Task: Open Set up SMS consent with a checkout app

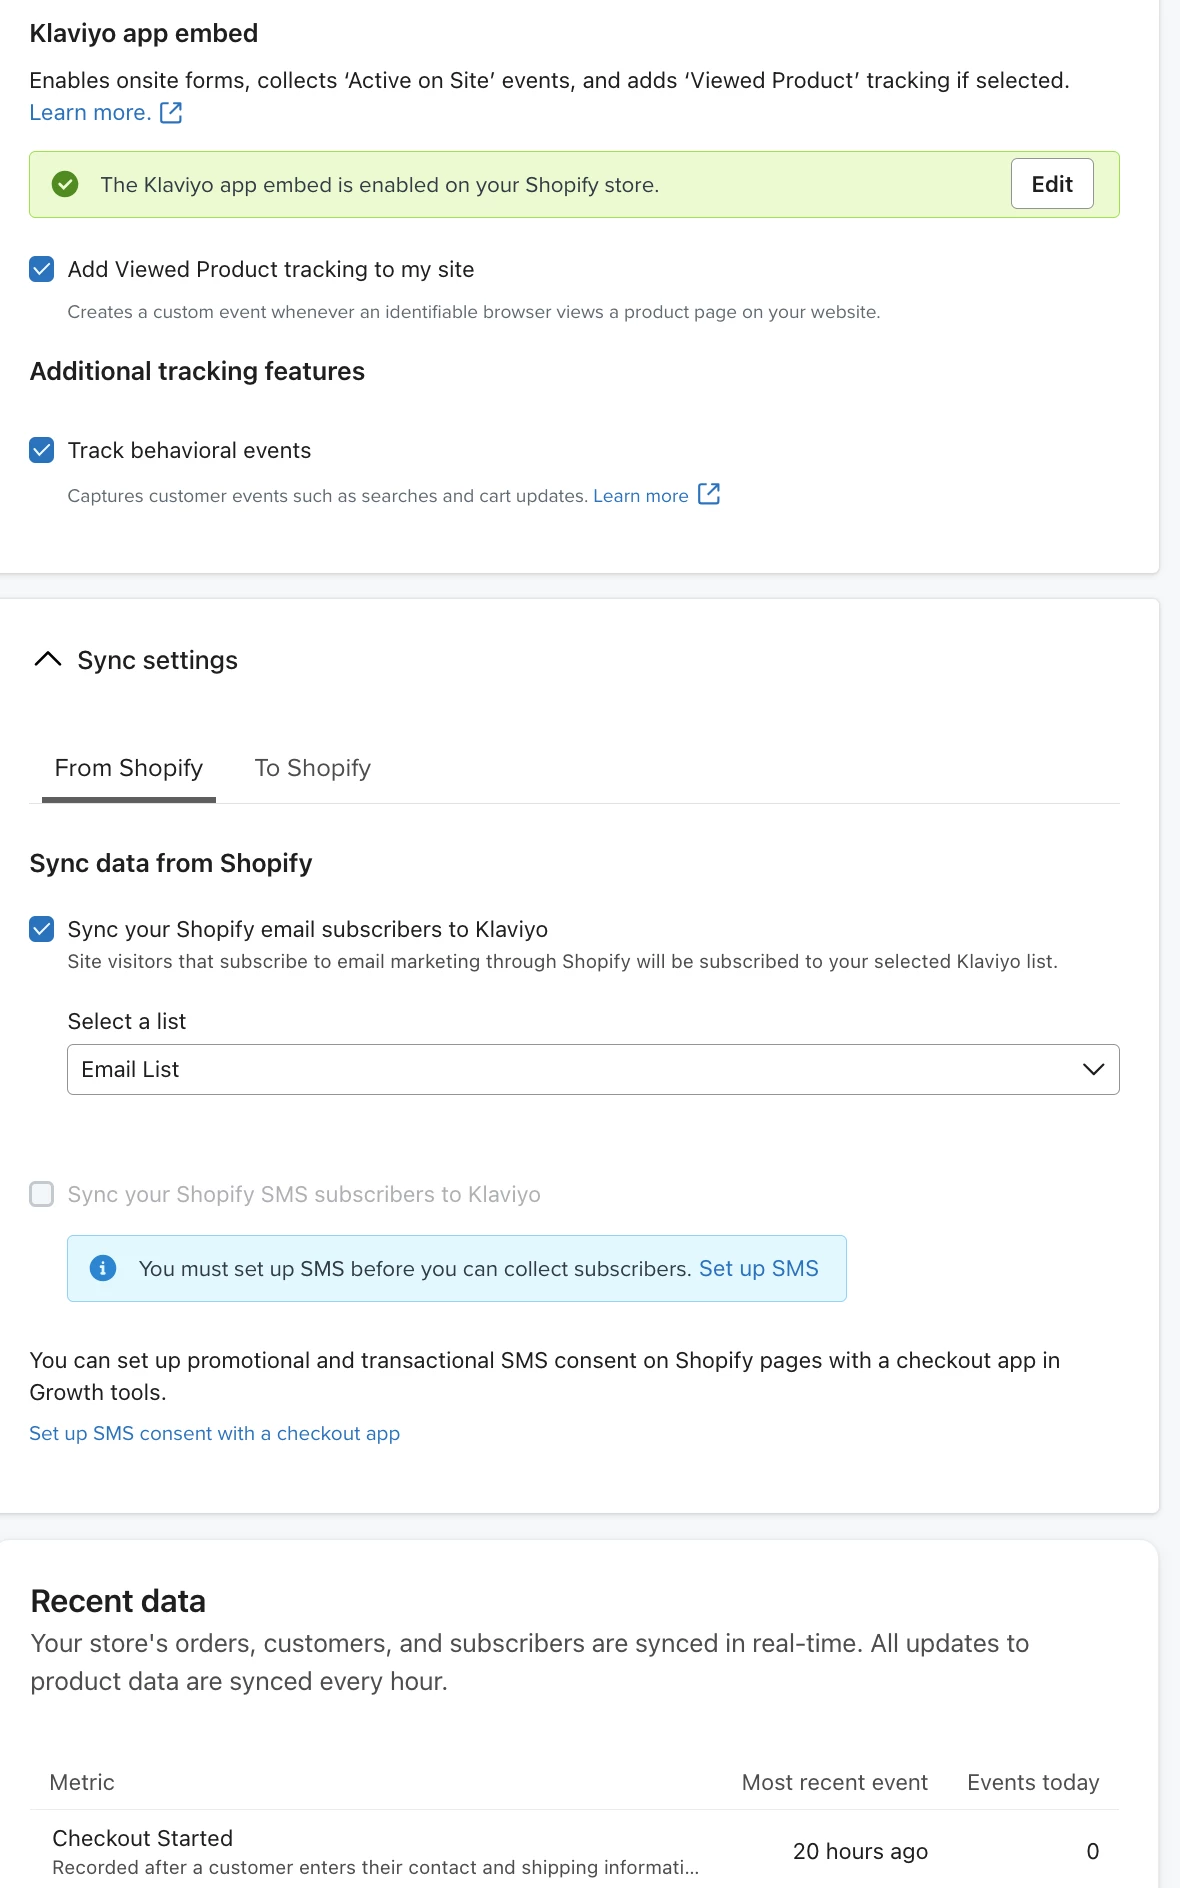Action: coord(215,1433)
